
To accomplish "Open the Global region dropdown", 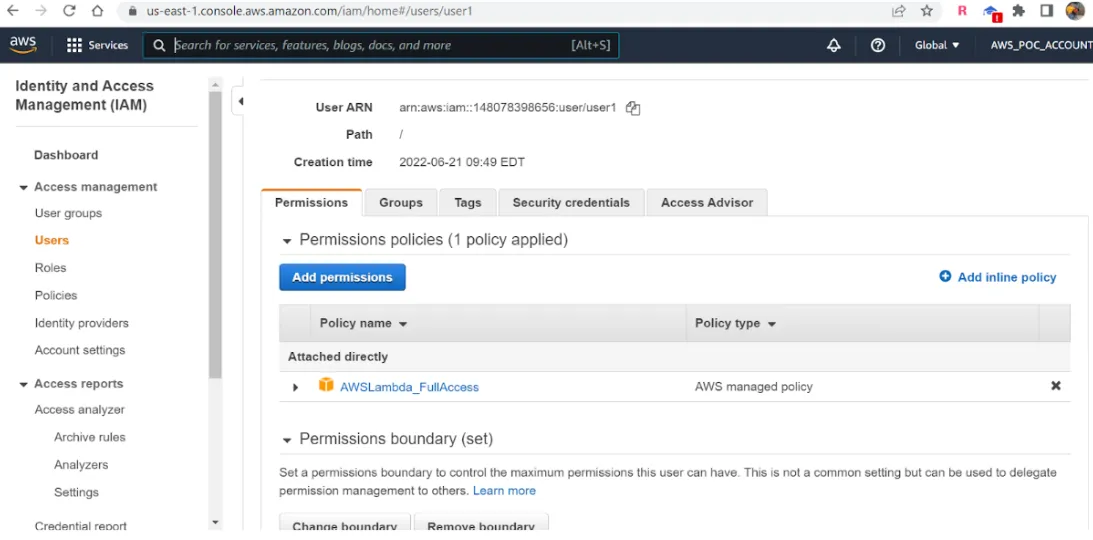I will (937, 45).
